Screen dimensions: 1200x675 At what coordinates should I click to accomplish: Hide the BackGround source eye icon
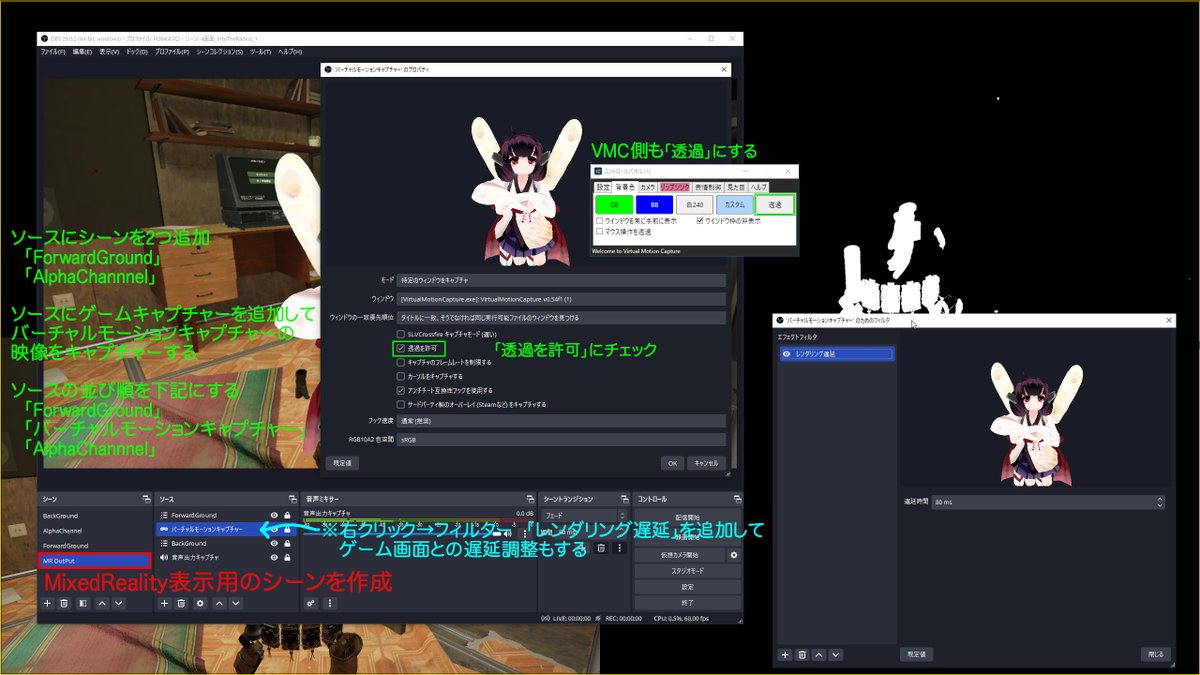274,543
